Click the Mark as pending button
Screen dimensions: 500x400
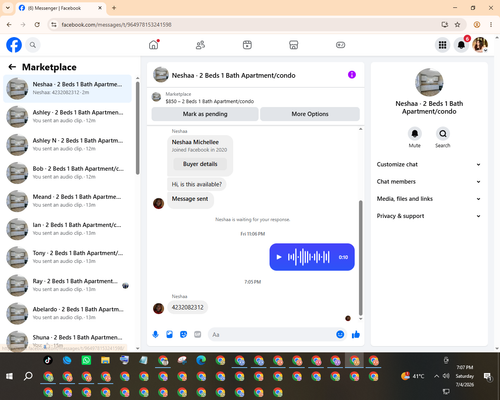(205, 114)
